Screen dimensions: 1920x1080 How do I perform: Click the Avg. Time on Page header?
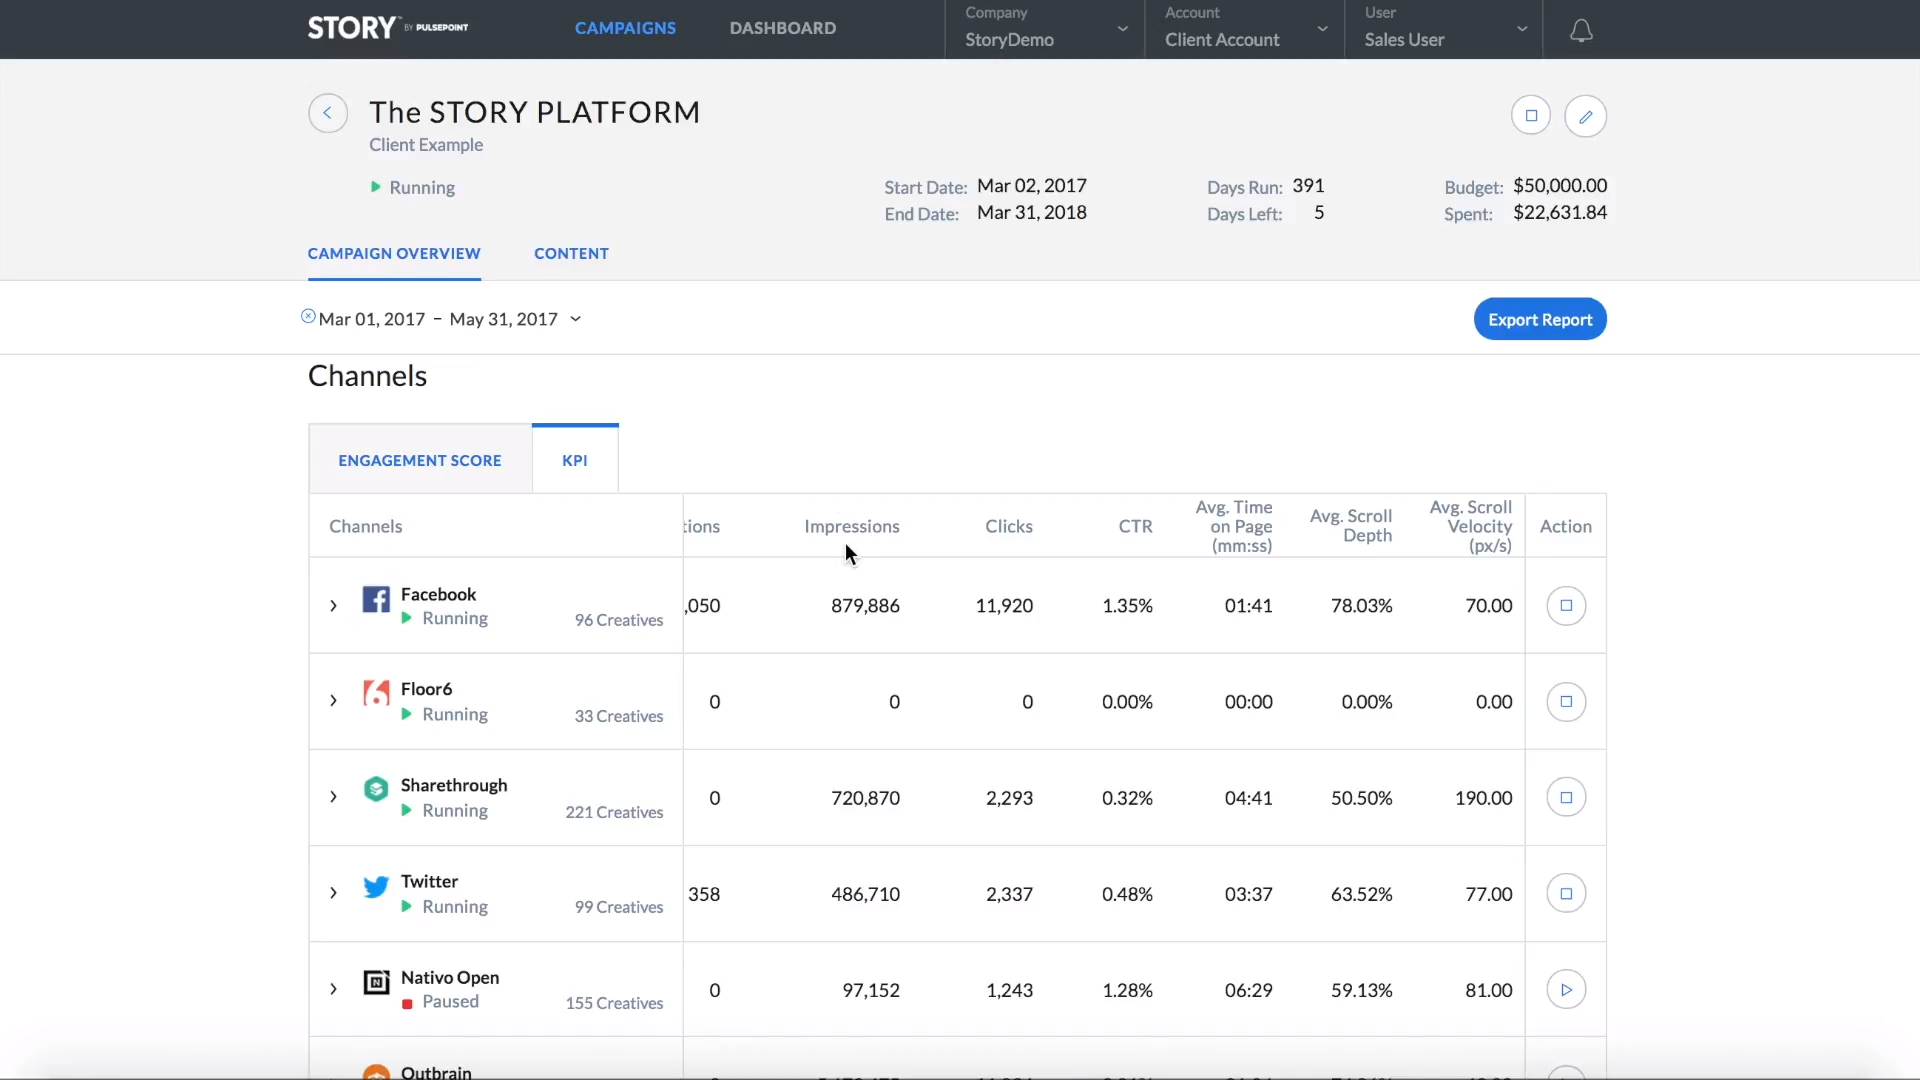click(x=1234, y=526)
